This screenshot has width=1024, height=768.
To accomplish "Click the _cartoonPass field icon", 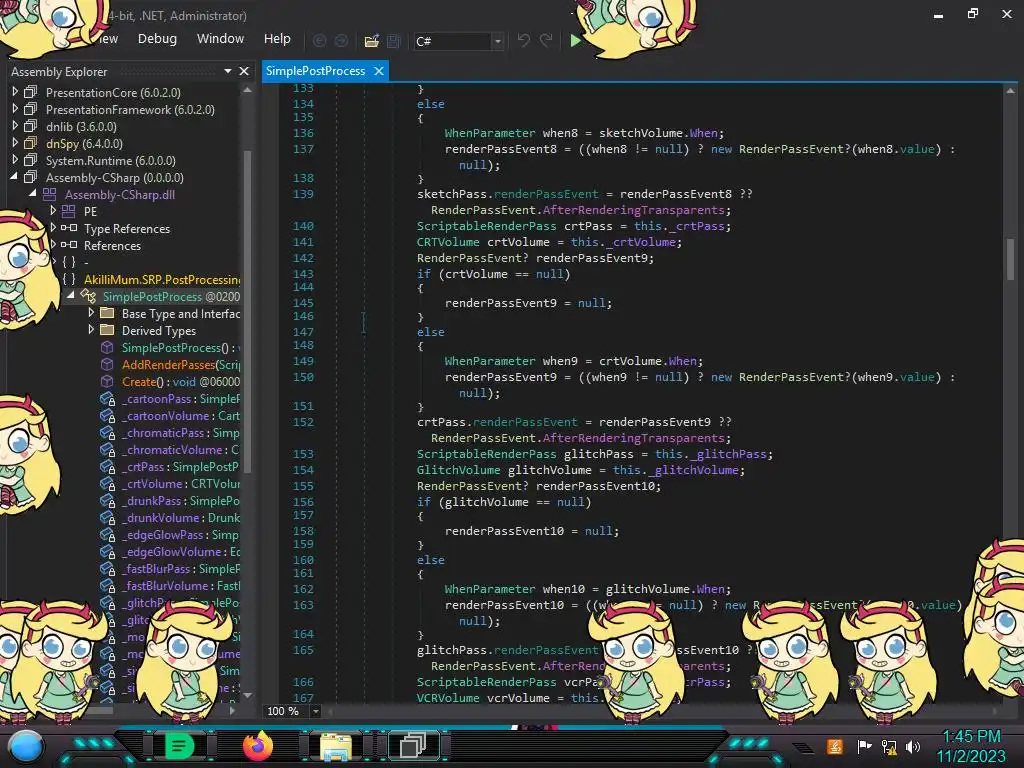I will 107,399.
